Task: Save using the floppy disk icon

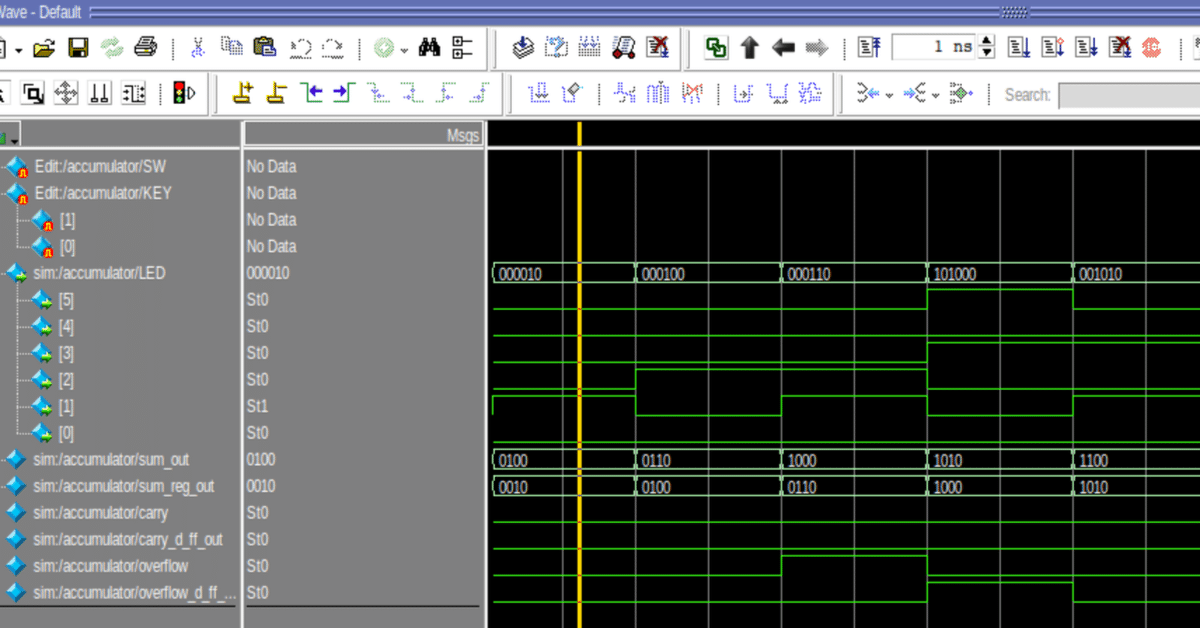Action: click(78, 48)
